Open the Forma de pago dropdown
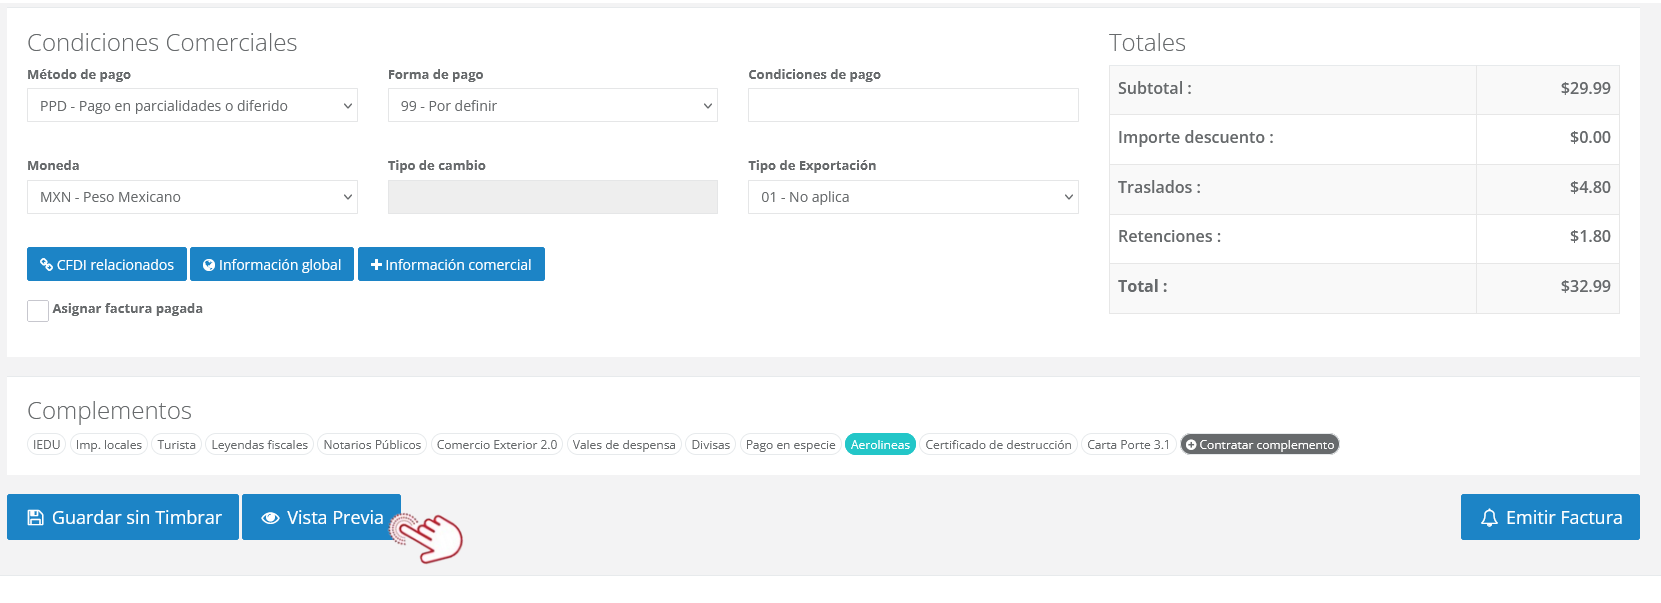The width and height of the screenshot is (1661, 603). tap(553, 106)
